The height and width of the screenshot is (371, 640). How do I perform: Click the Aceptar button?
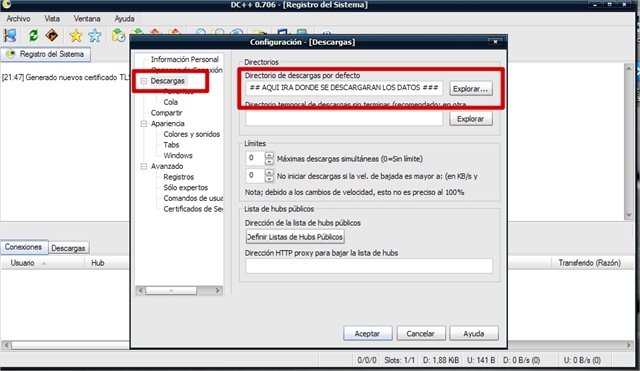tap(367, 333)
